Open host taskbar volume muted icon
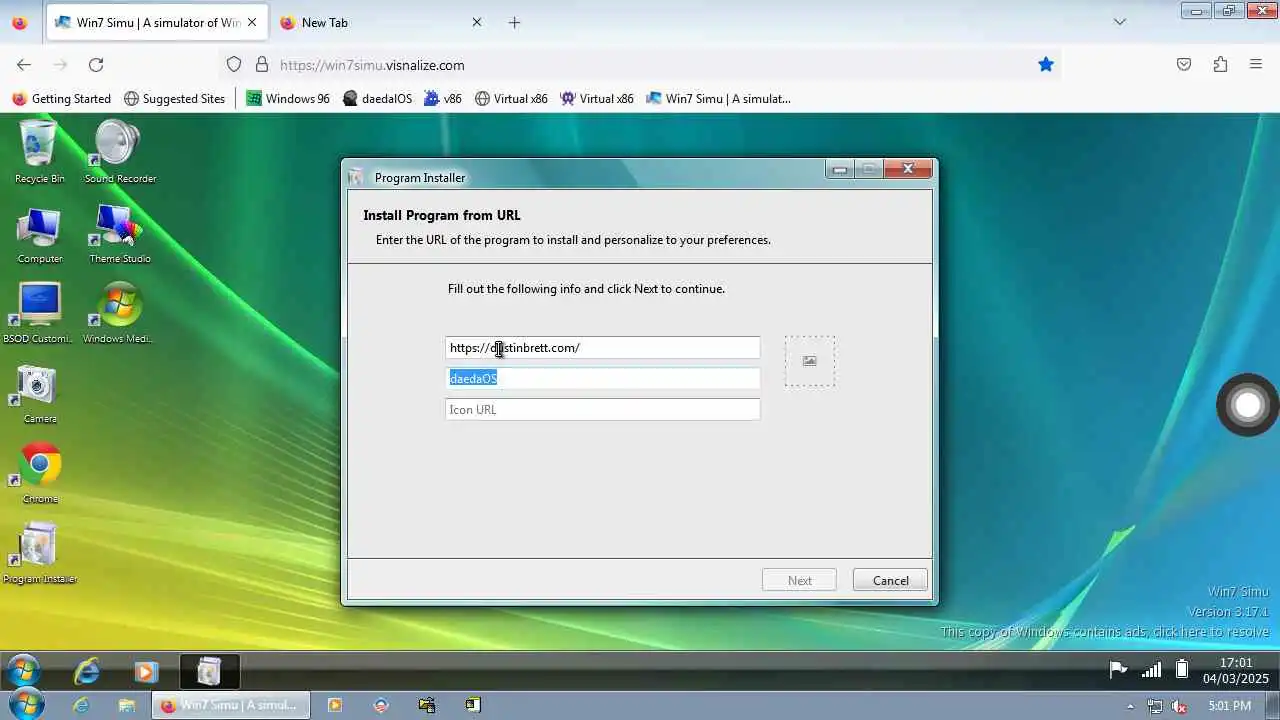This screenshot has width=1280, height=720. click(1180, 705)
